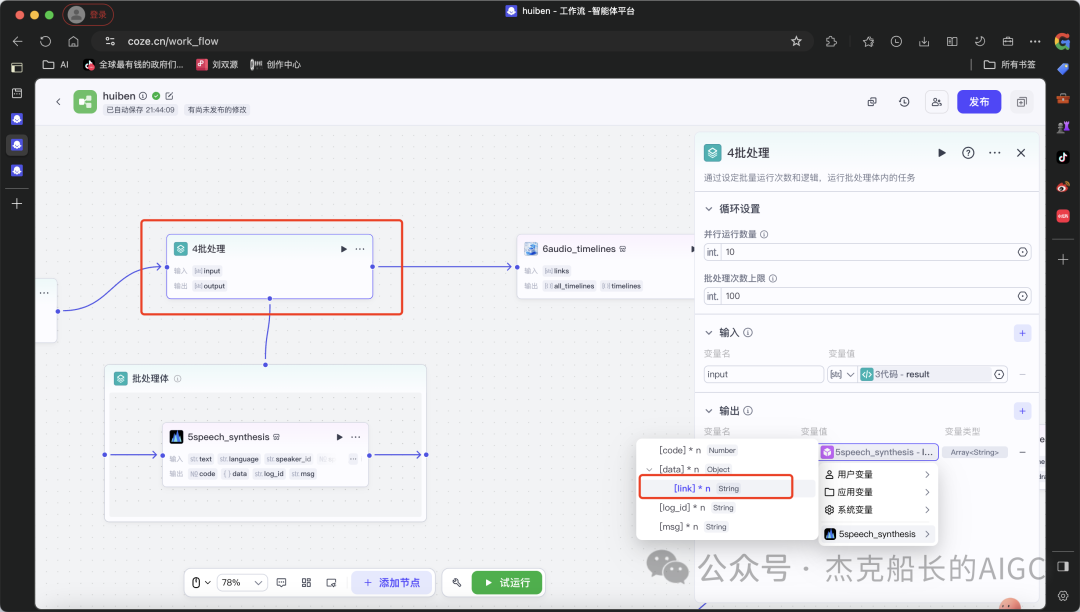The width and height of the screenshot is (1080, 612).
Task: Auto-arrange nodes with layout icon
Action: tap(307, 582)
